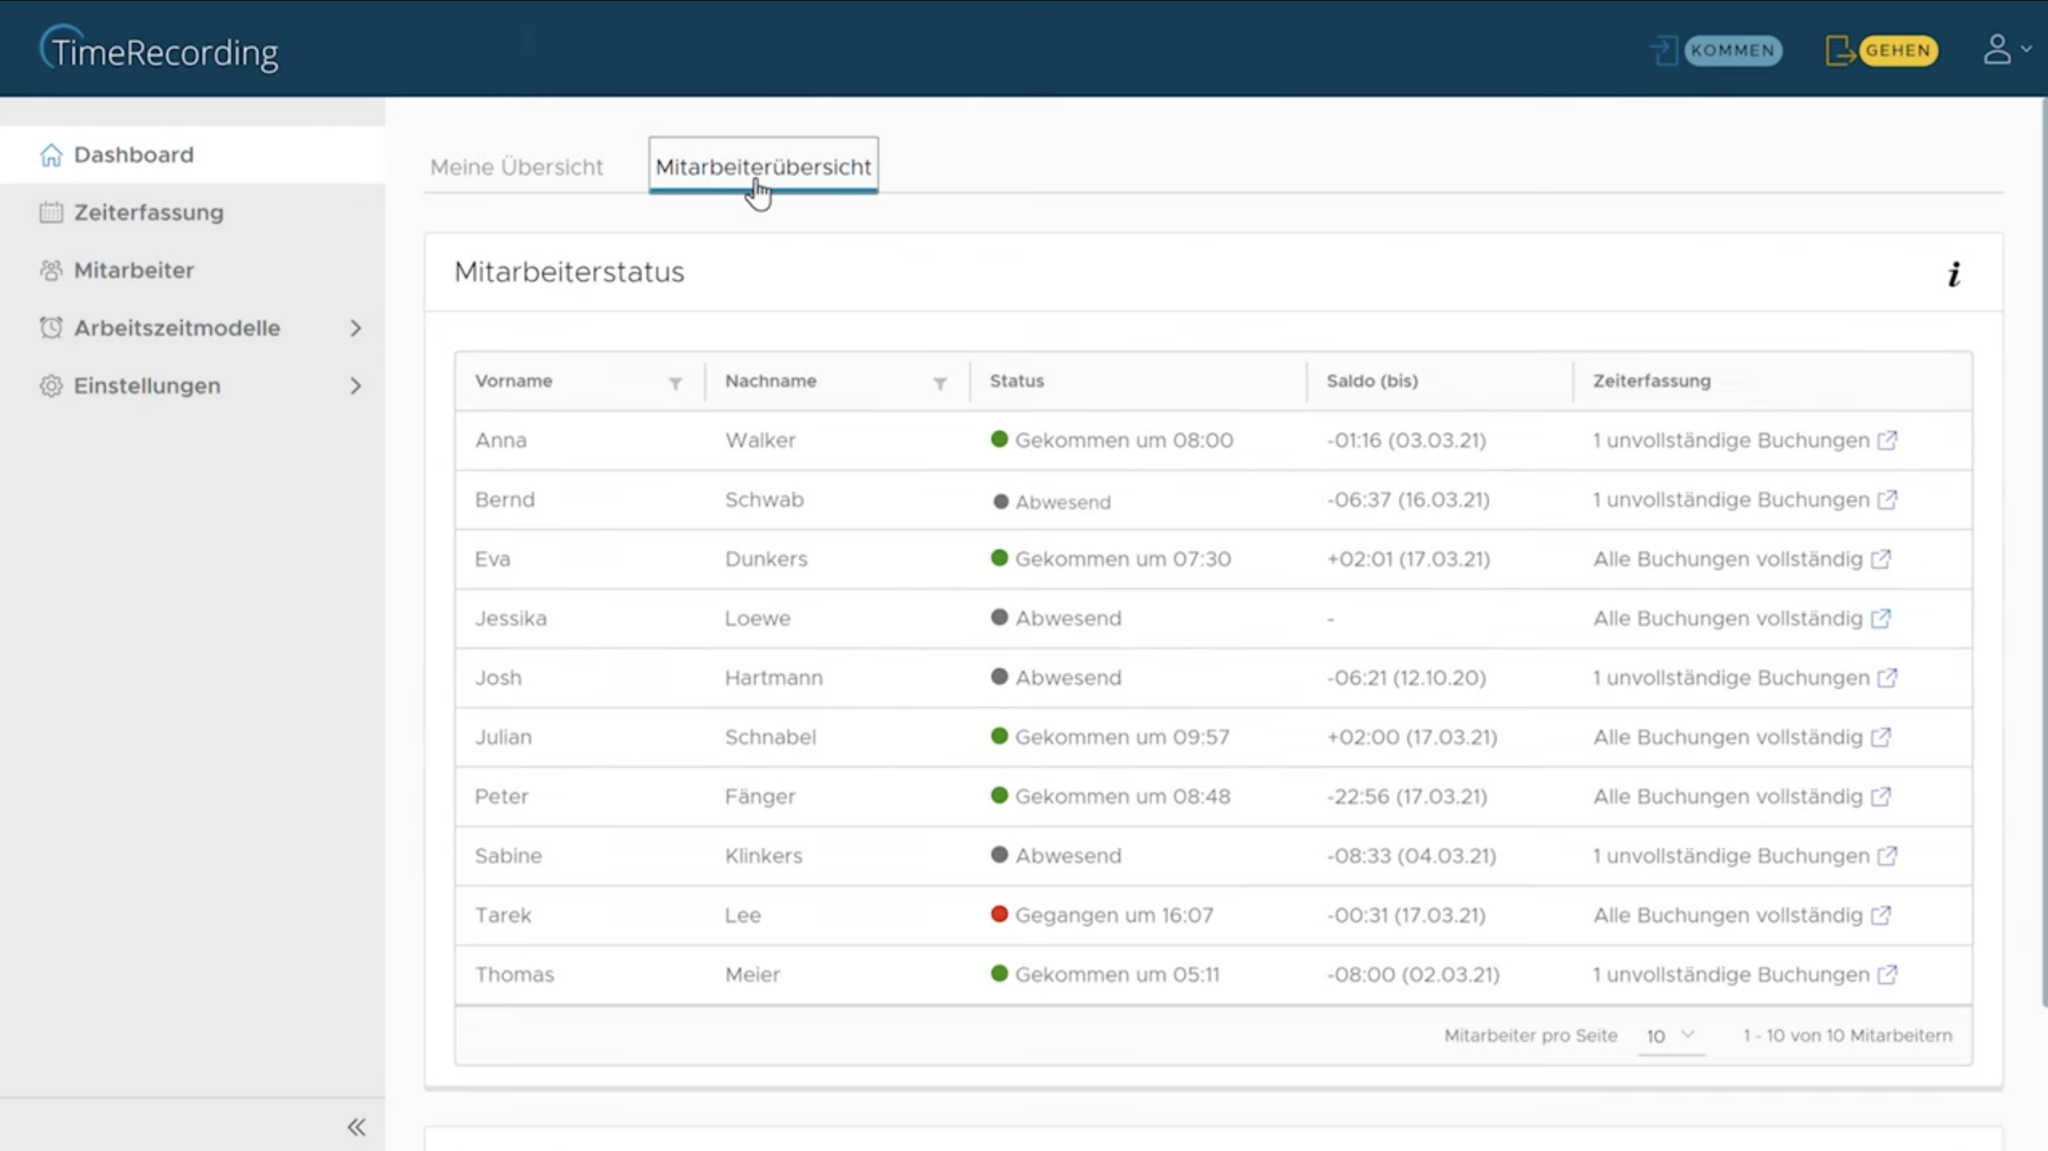Open Bernd Schwab's Zeiterfassung link icon
The image size is (2048, 1151).
click(x=1887, y=499)
